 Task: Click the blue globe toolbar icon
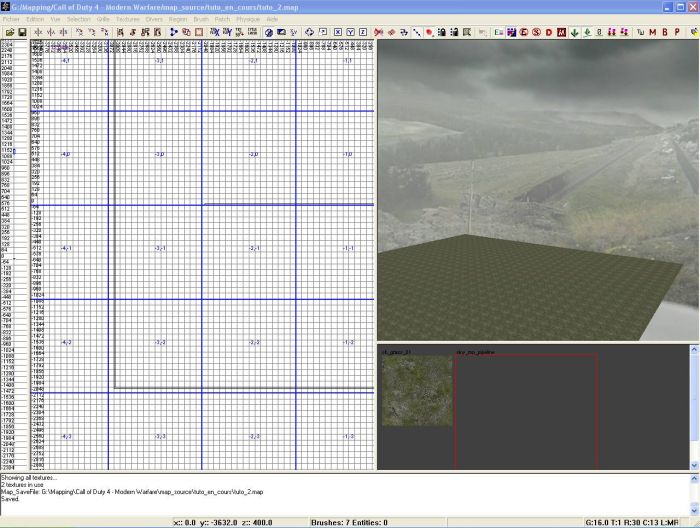click(x=269, y=32)
